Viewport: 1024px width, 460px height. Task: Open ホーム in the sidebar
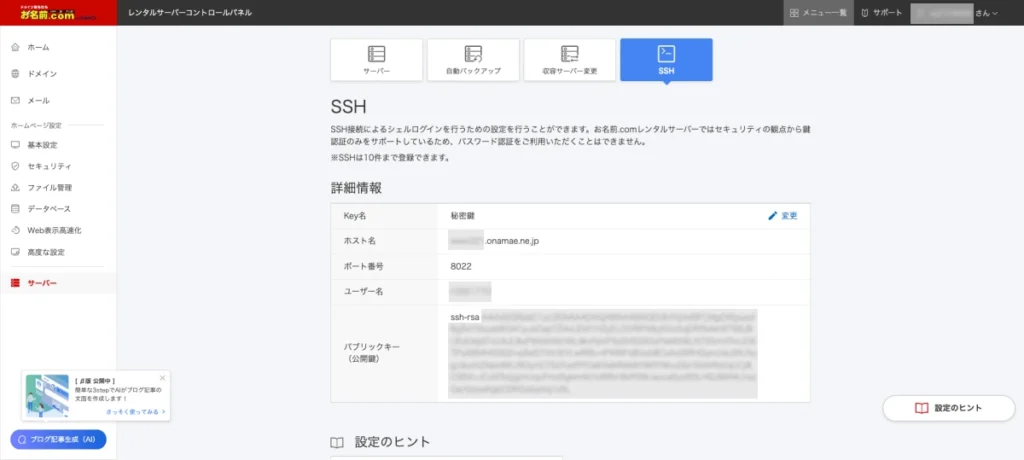(38, 47)
